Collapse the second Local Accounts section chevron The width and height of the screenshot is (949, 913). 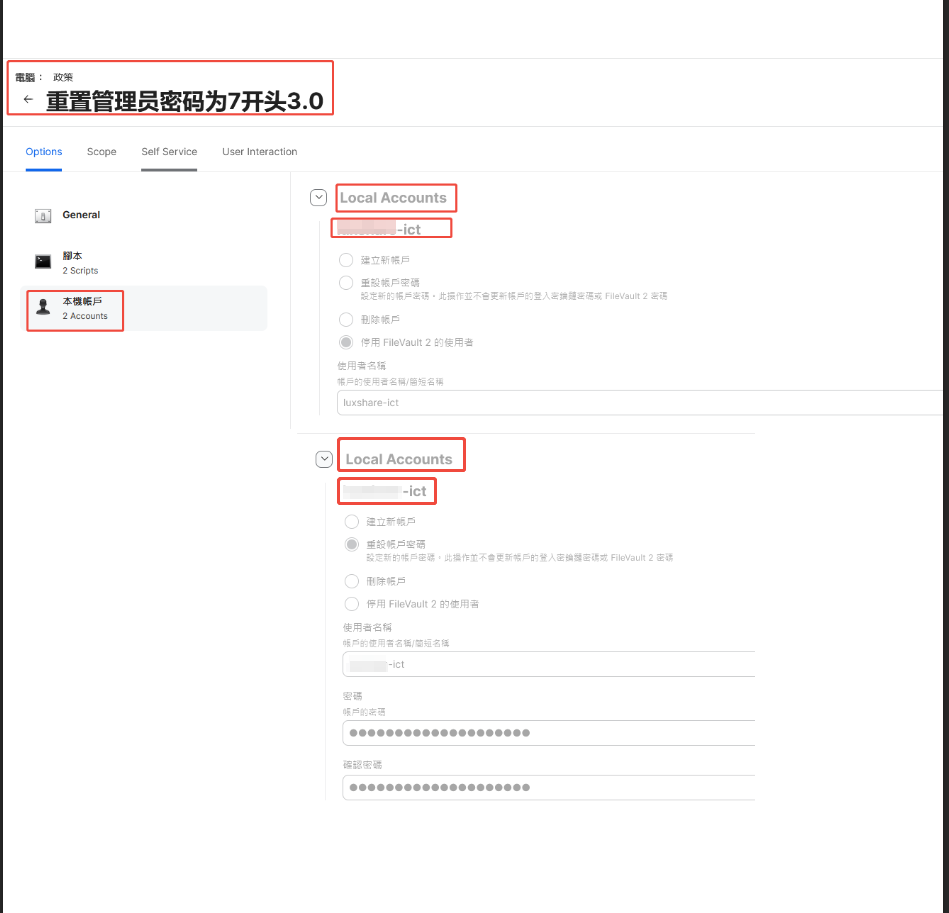(x=323, y=459)
